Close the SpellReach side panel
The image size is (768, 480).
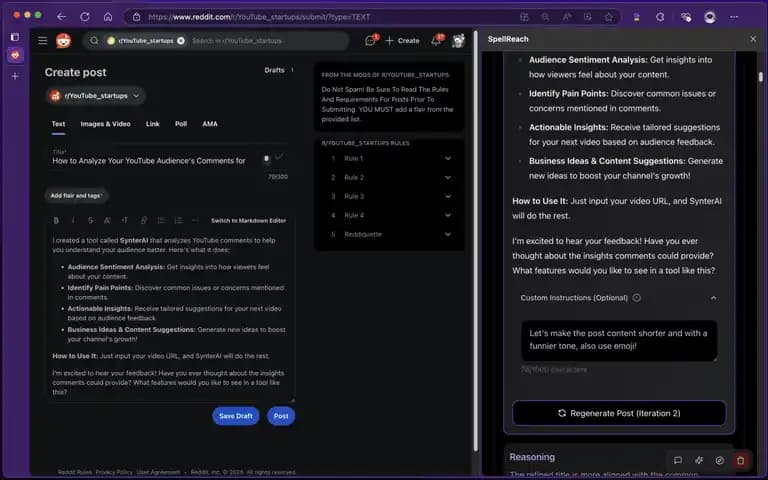pyautogui.click(x=753, y=39)
